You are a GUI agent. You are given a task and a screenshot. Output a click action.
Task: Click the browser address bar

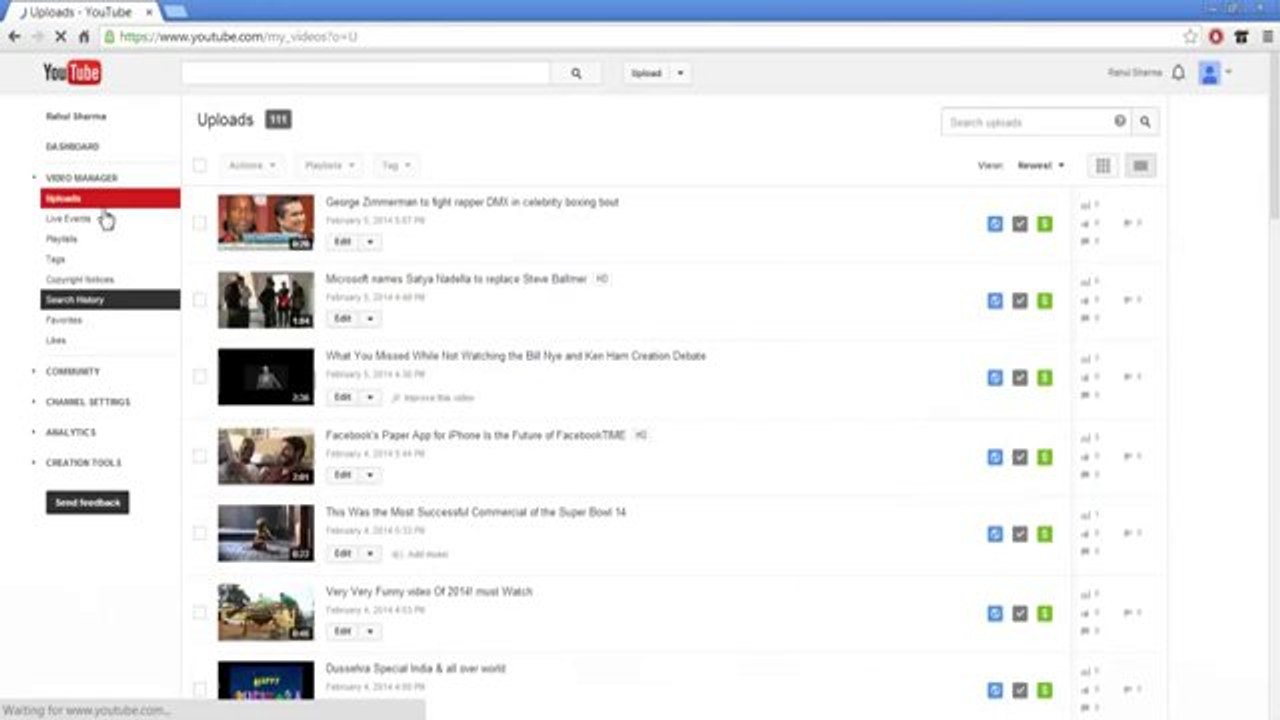(x=640, y=36)
